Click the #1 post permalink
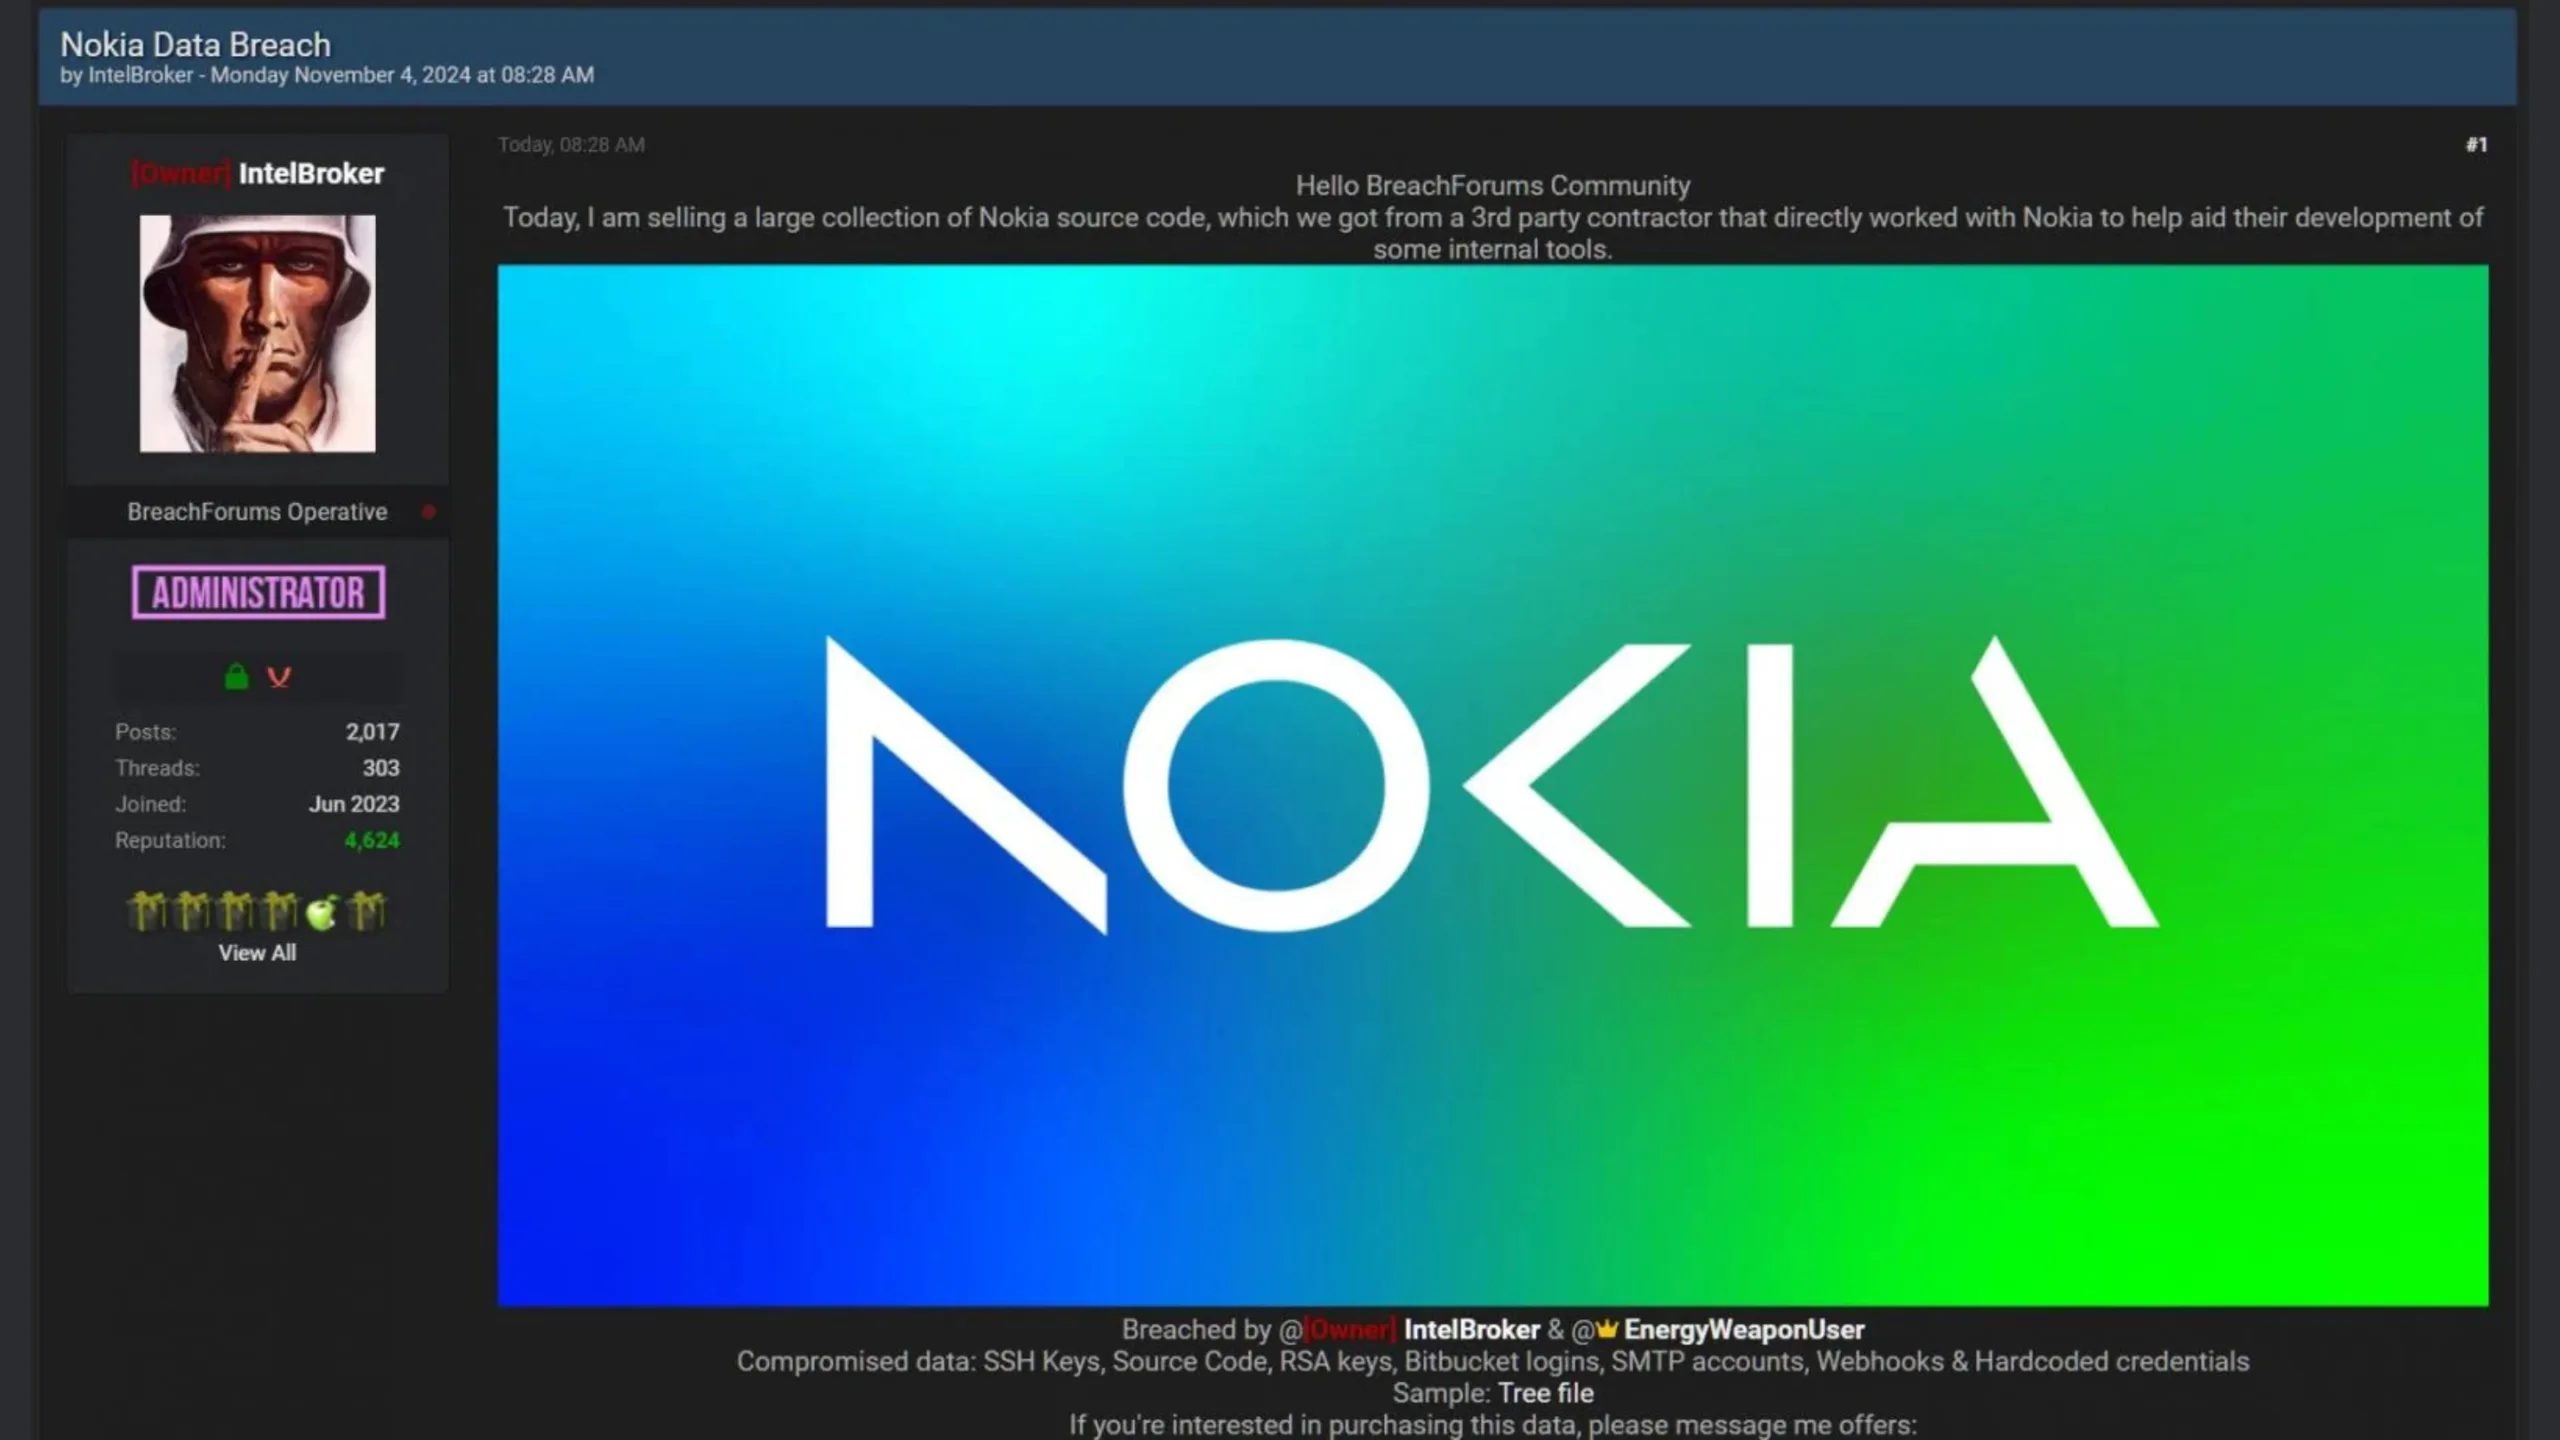Viewport: 2560px width, 1440px height. pyautogui.click(x=2476, y=145)
